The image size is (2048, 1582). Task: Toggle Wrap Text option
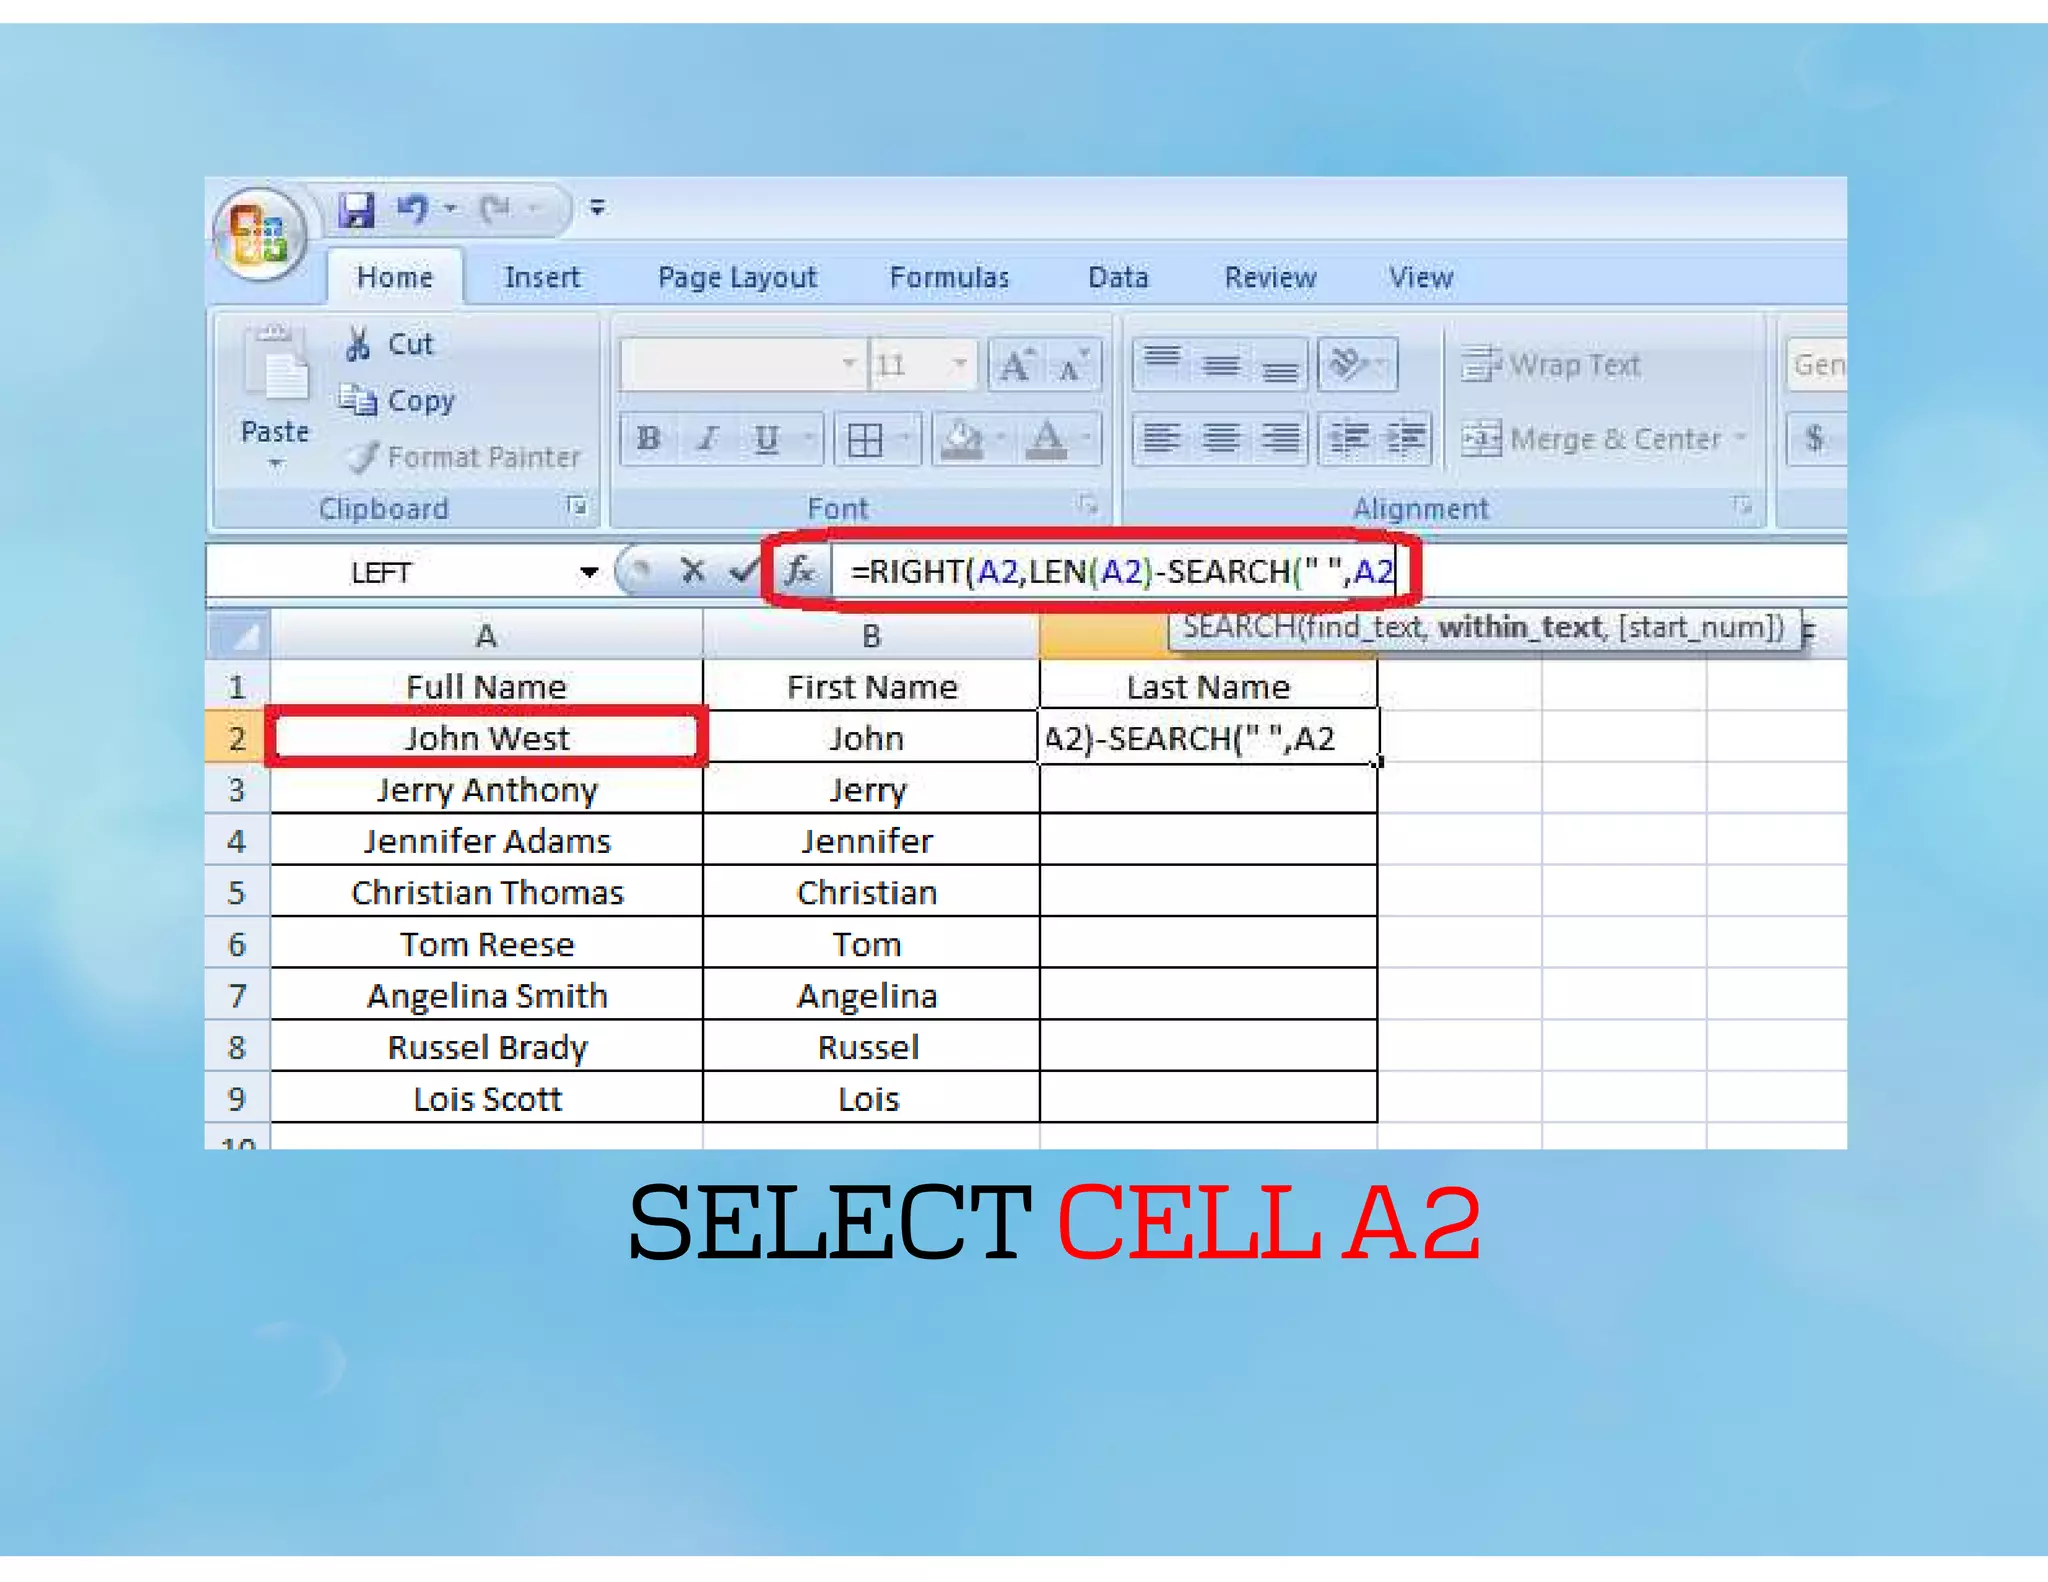tap(1551, 365)
